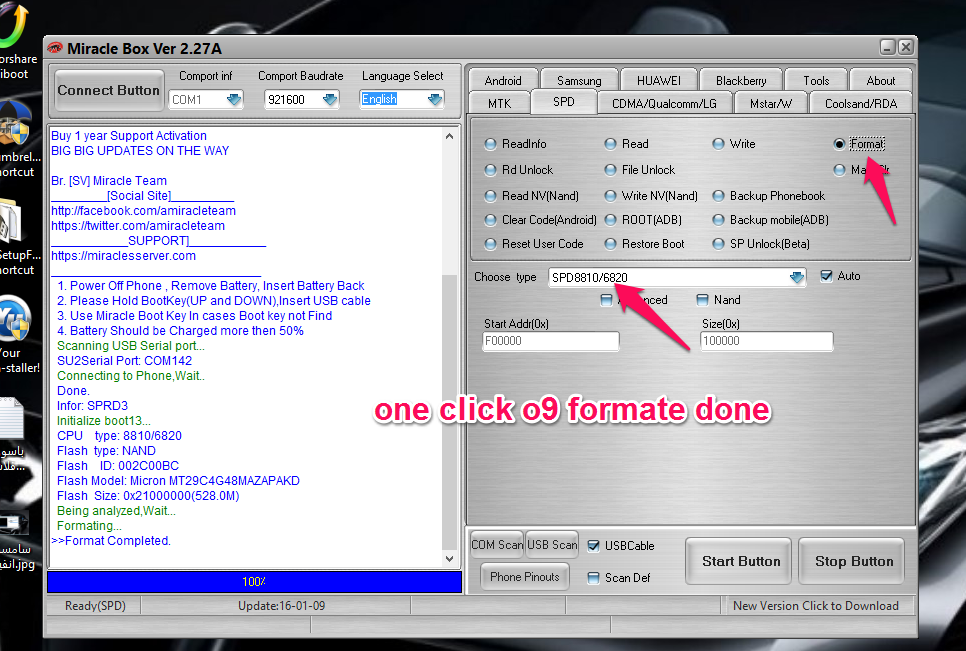
Task: Toggle the Nand checkbox
Action: (702, 300)
